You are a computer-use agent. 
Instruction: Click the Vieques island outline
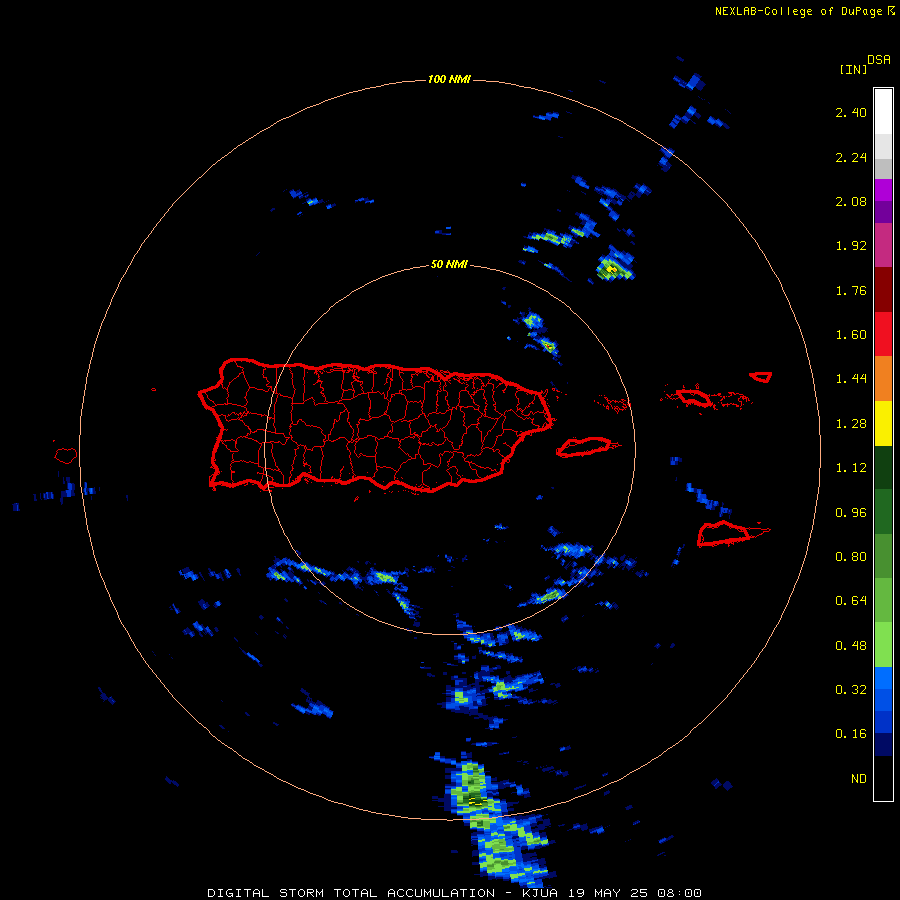pos(585,447)
